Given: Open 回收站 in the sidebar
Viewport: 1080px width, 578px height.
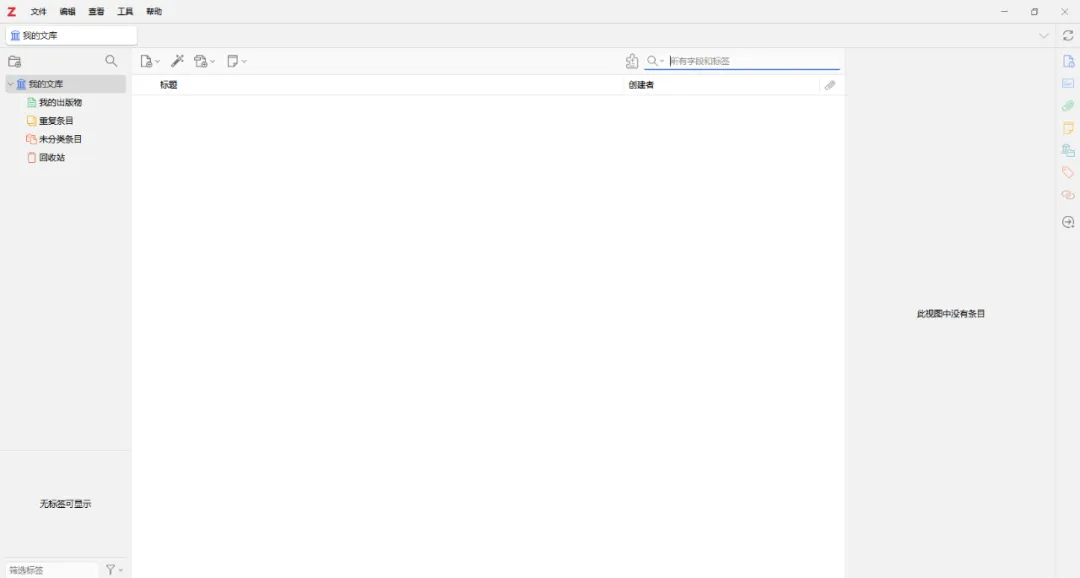Looking at the screenshot, I should pyautogui.click(x=52, y=158).
